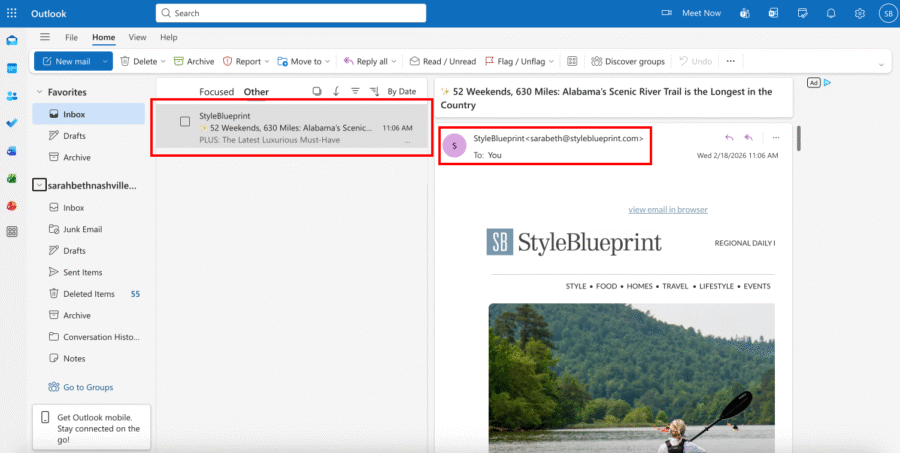The image size is (900, 453).
Task: Open the ribbon overflow ellipsis menu
Action: click(x=731, y=61)
